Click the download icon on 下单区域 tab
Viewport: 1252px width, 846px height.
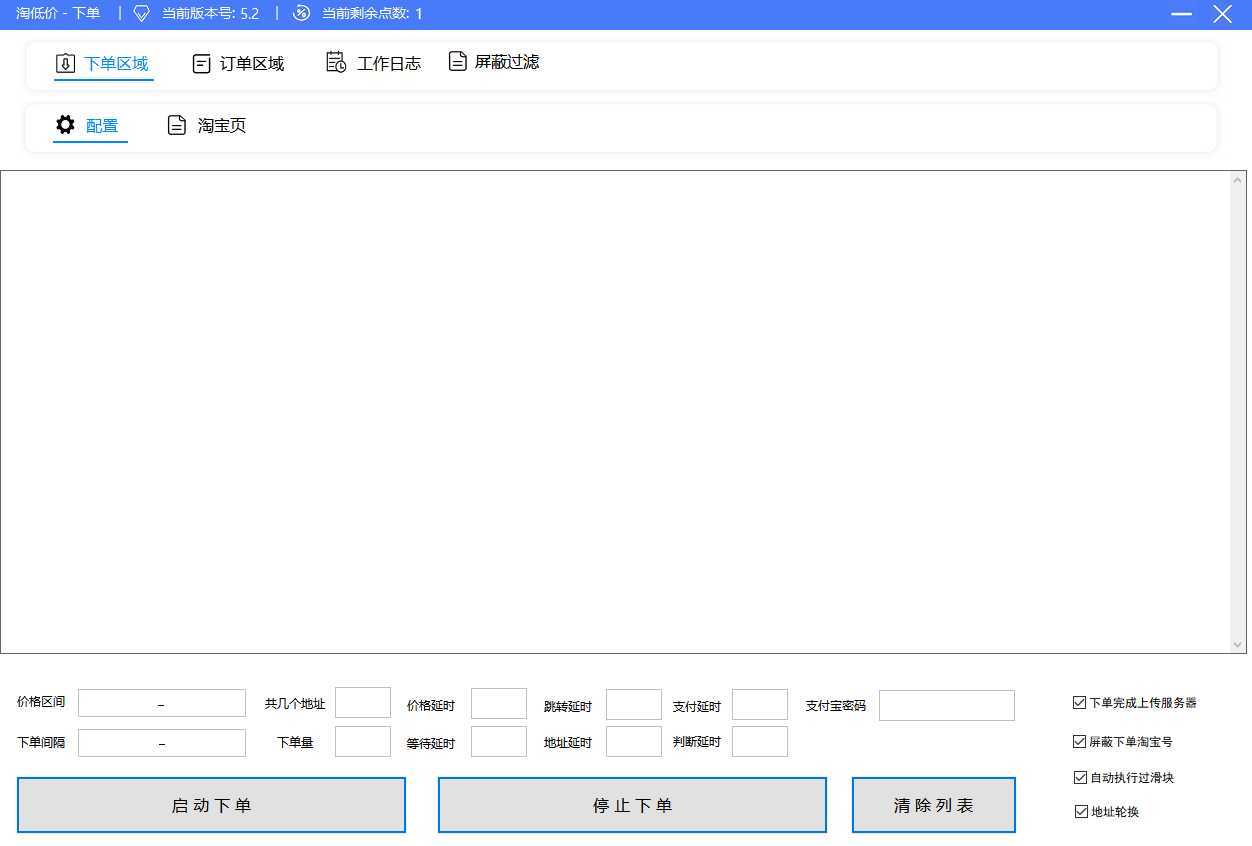tap(66, 62)
